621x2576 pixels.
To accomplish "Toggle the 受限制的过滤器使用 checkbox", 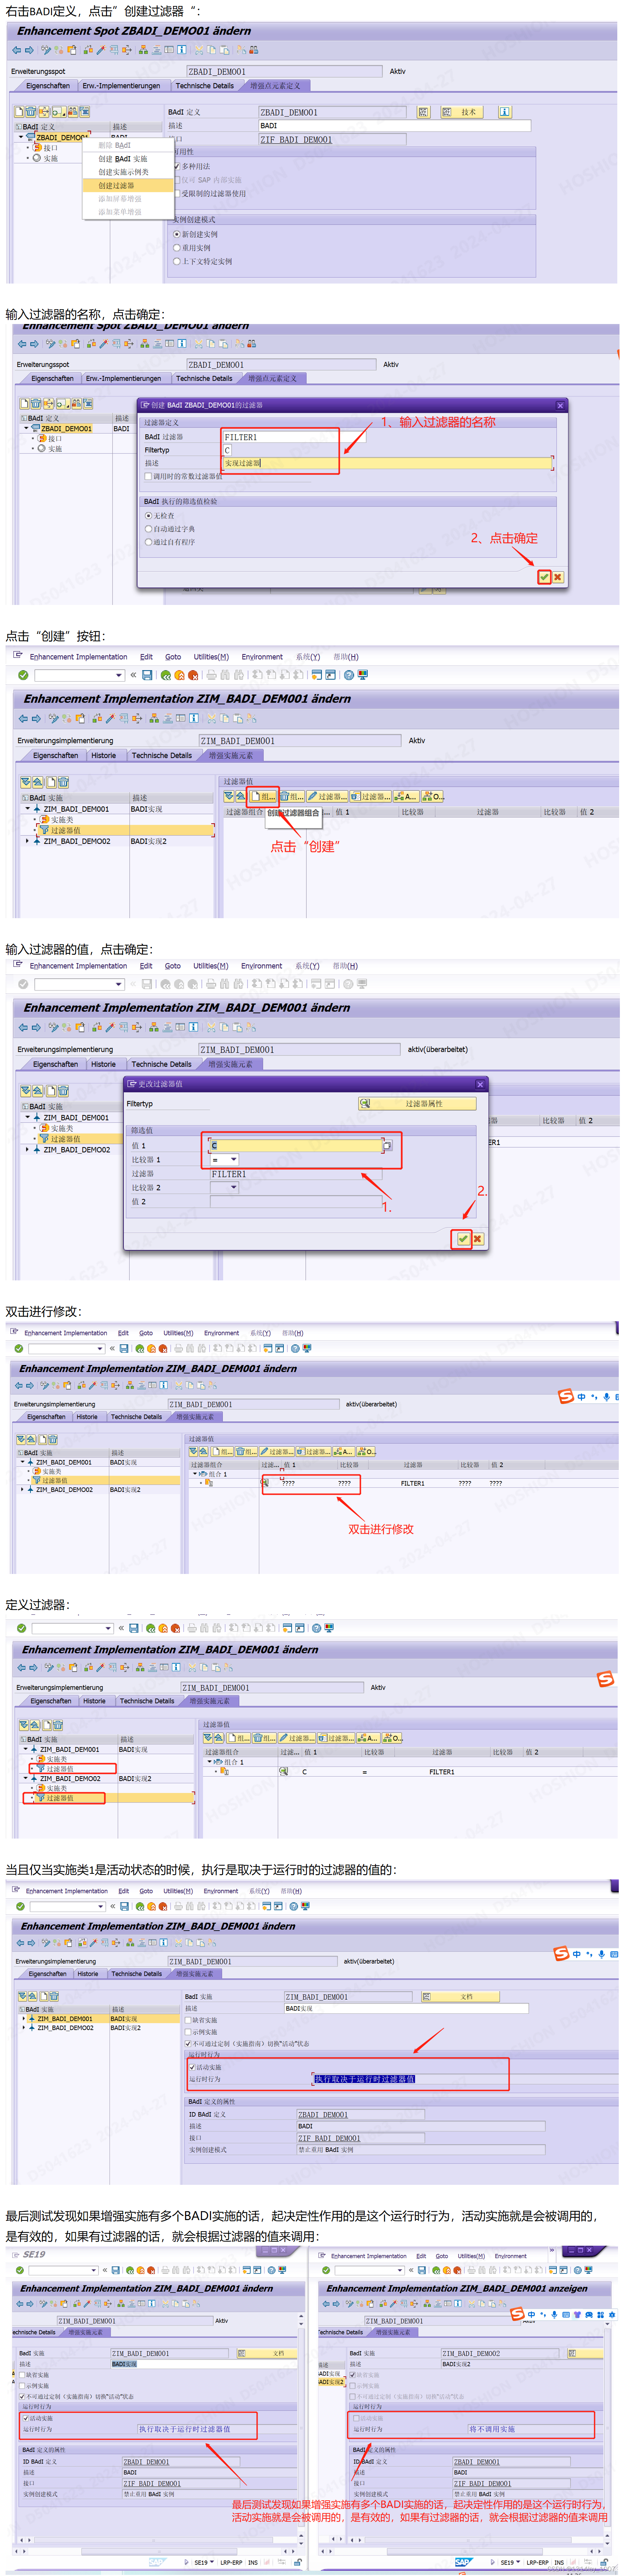I will click(178, 194).
